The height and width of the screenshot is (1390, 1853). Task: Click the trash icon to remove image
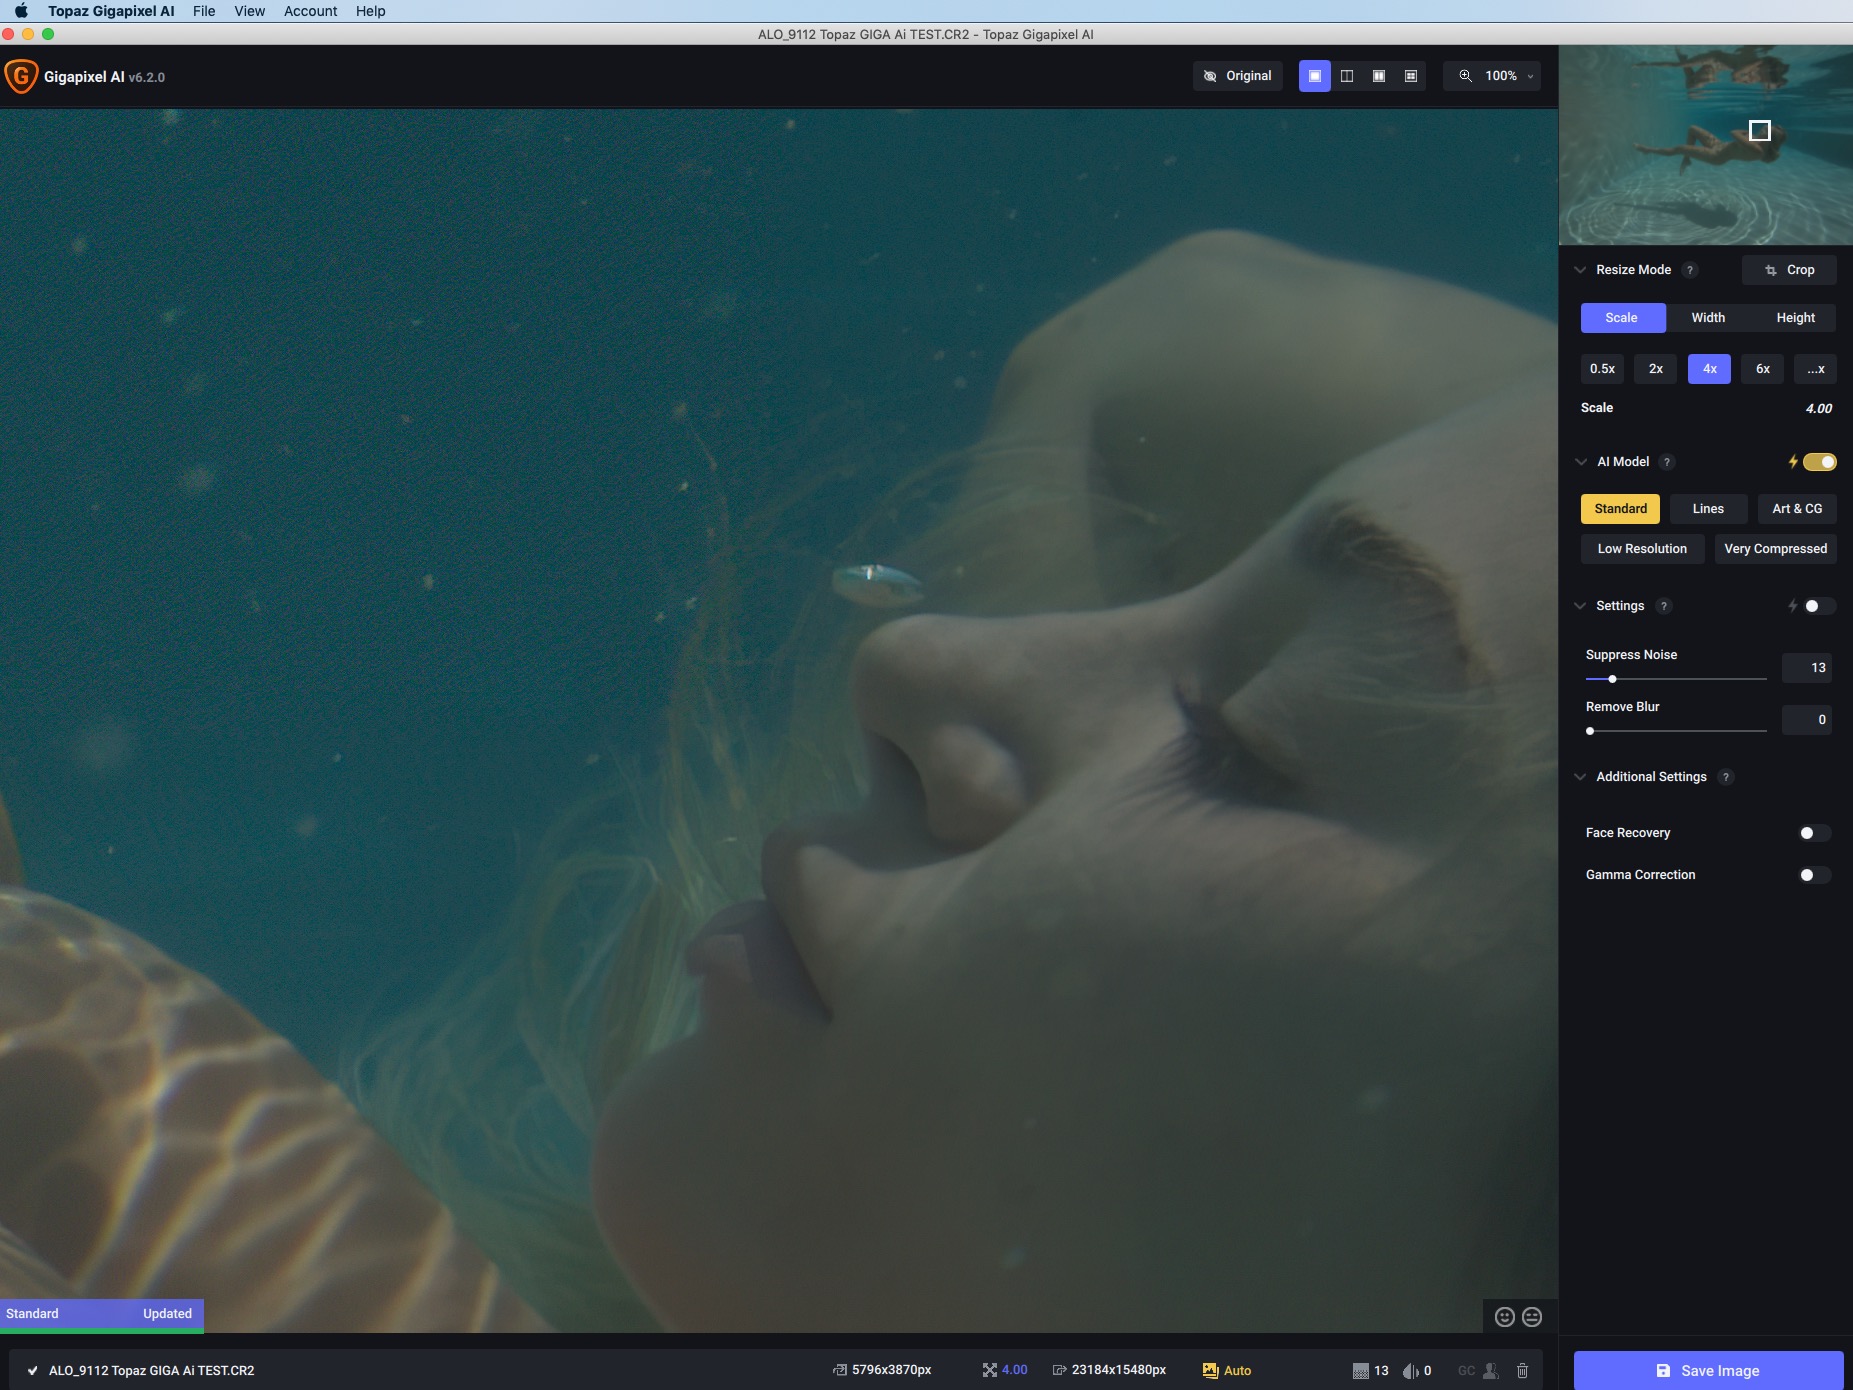[1522, 1370]
